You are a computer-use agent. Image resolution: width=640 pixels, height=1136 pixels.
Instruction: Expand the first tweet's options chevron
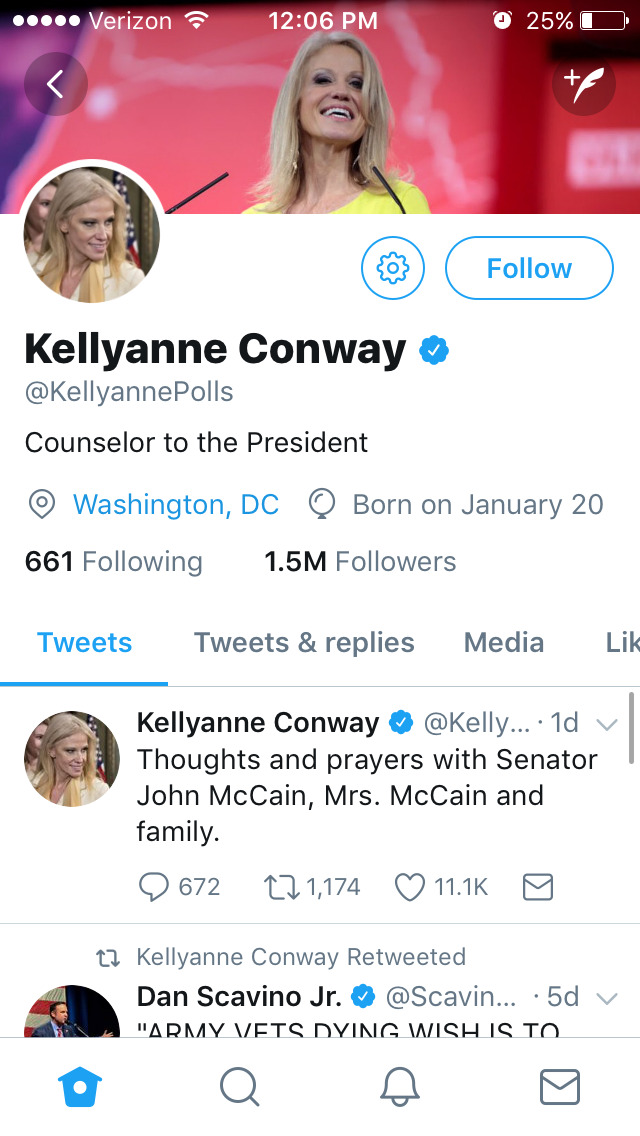click(606, 723)
